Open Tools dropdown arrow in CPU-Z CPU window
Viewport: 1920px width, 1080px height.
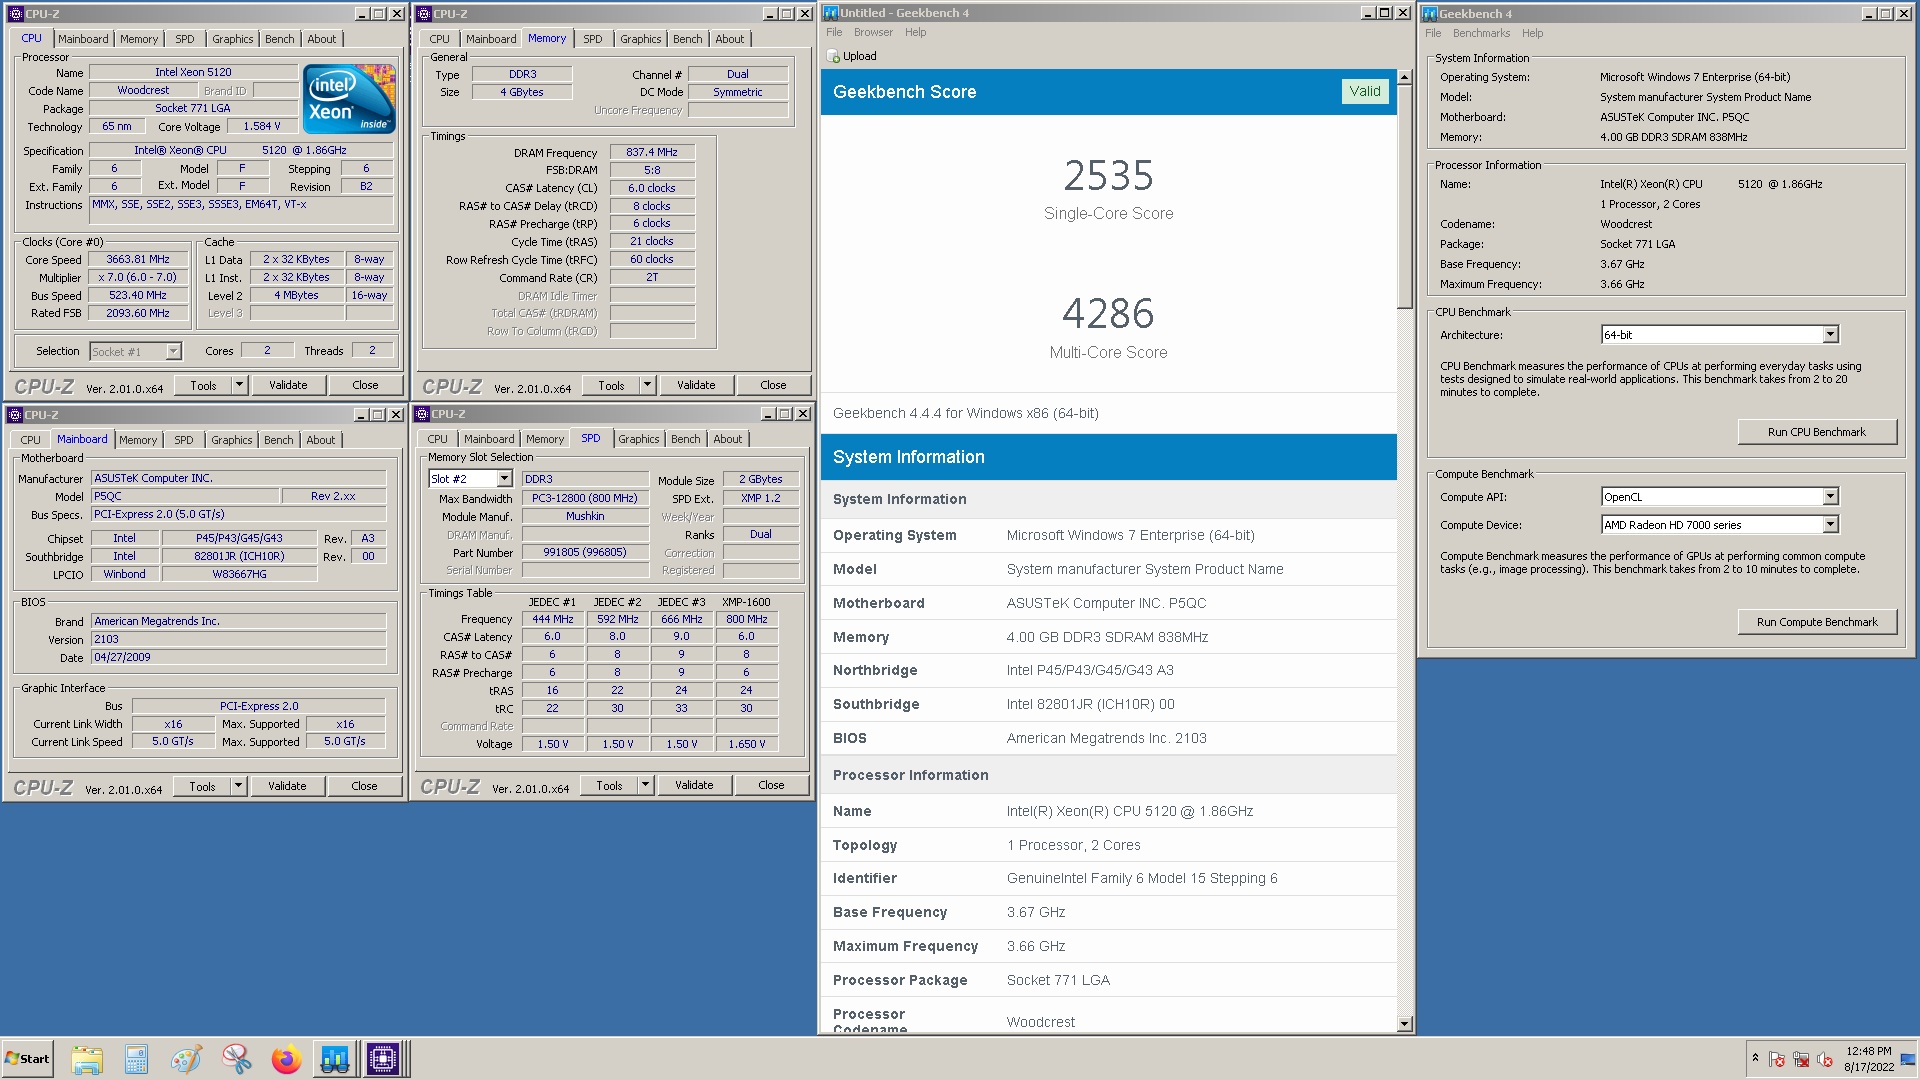239,385
